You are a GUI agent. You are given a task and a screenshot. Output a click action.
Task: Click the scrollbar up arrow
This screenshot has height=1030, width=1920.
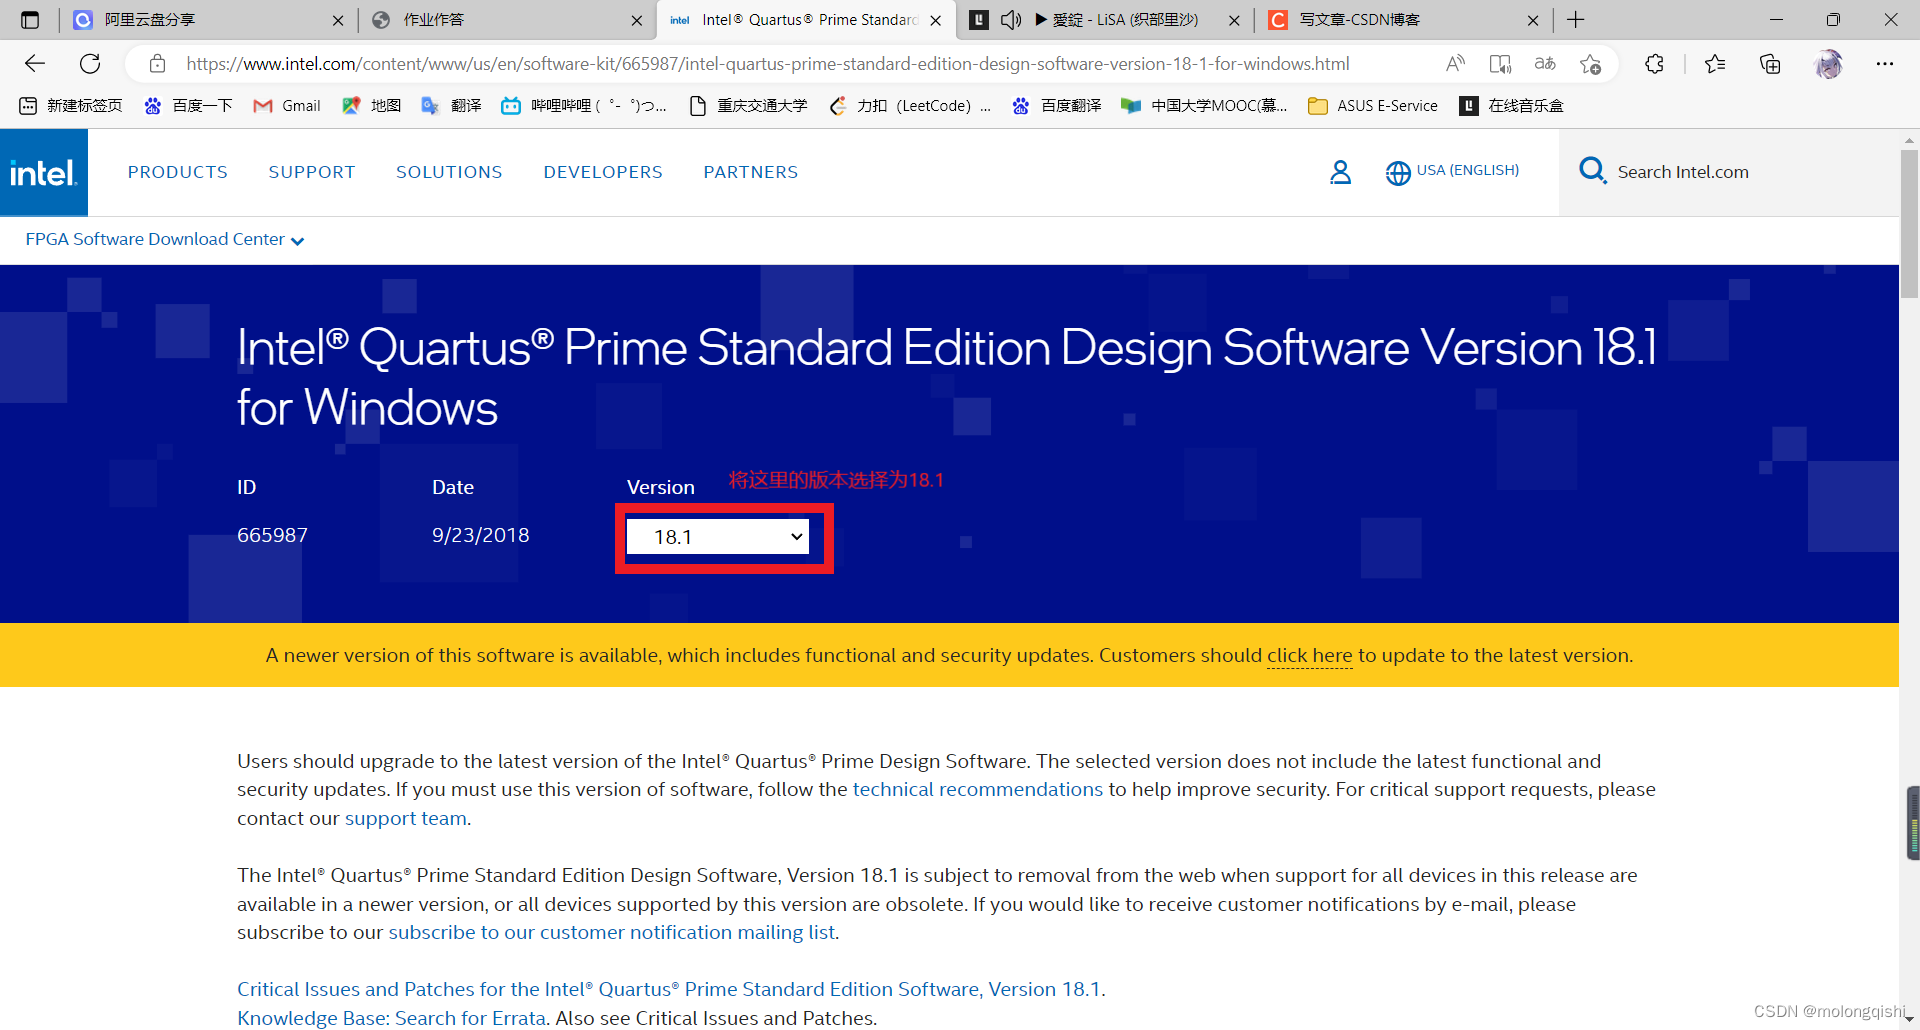pyautogui.click(x=1909, y=140)
